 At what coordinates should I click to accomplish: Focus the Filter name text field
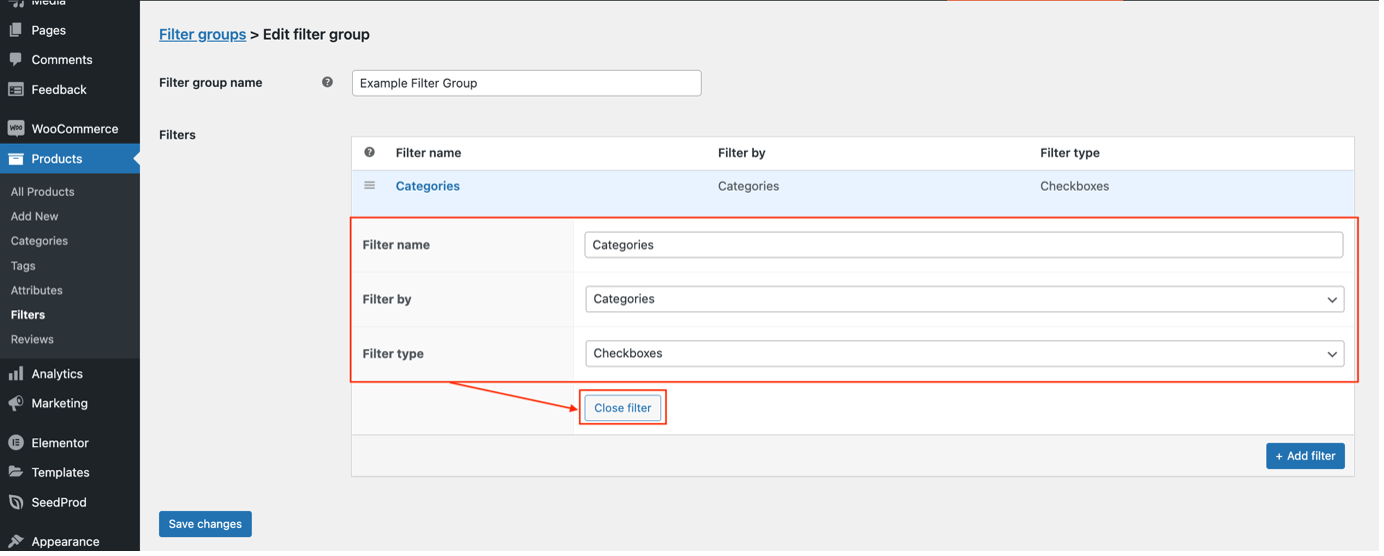click(x=964, y=245)
